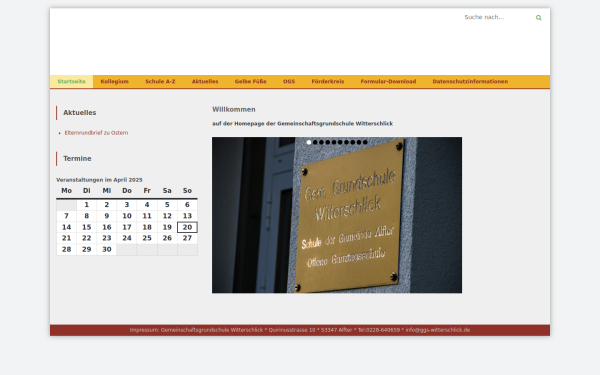
Task: Open the Schule A-Z menu item
Action: [160, 82]
